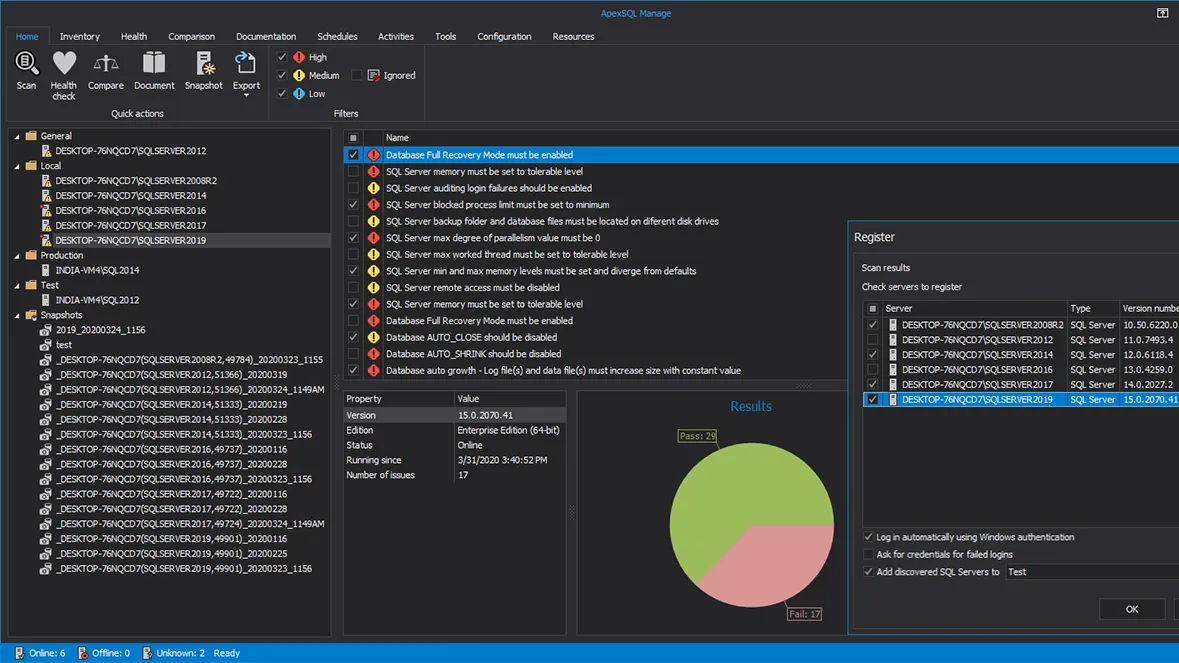Collapse the Snapshots tree group

(x=17, y=315)
